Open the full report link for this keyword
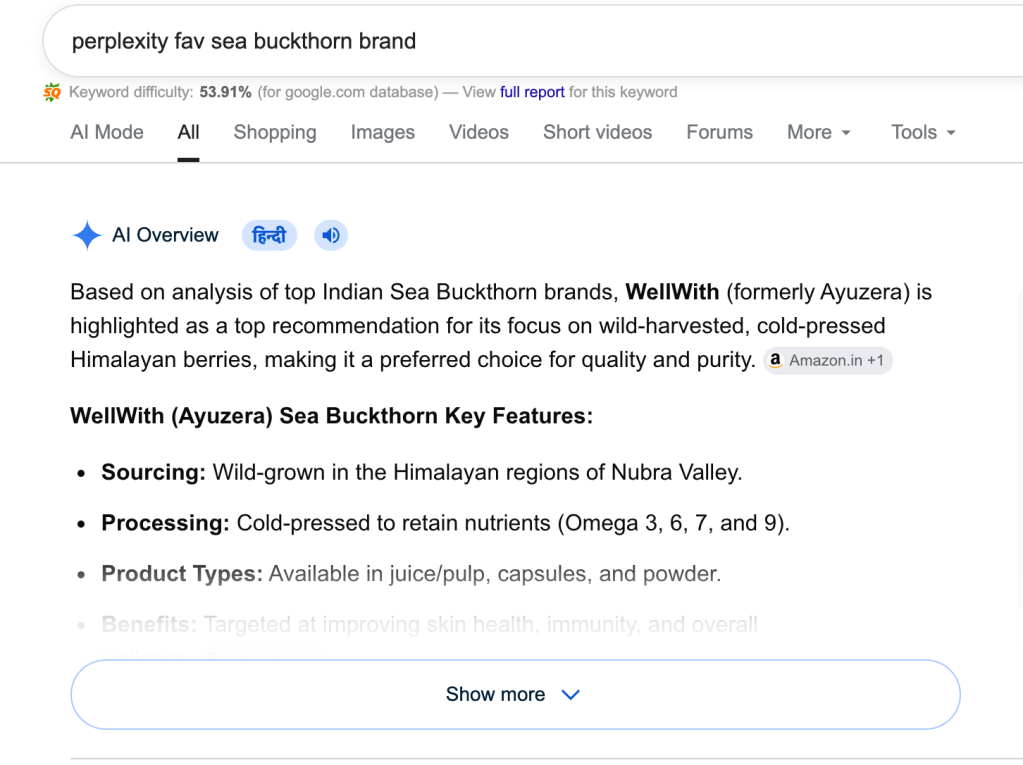The width and height of the screenshot is (1023, 765). click(532, 92)
